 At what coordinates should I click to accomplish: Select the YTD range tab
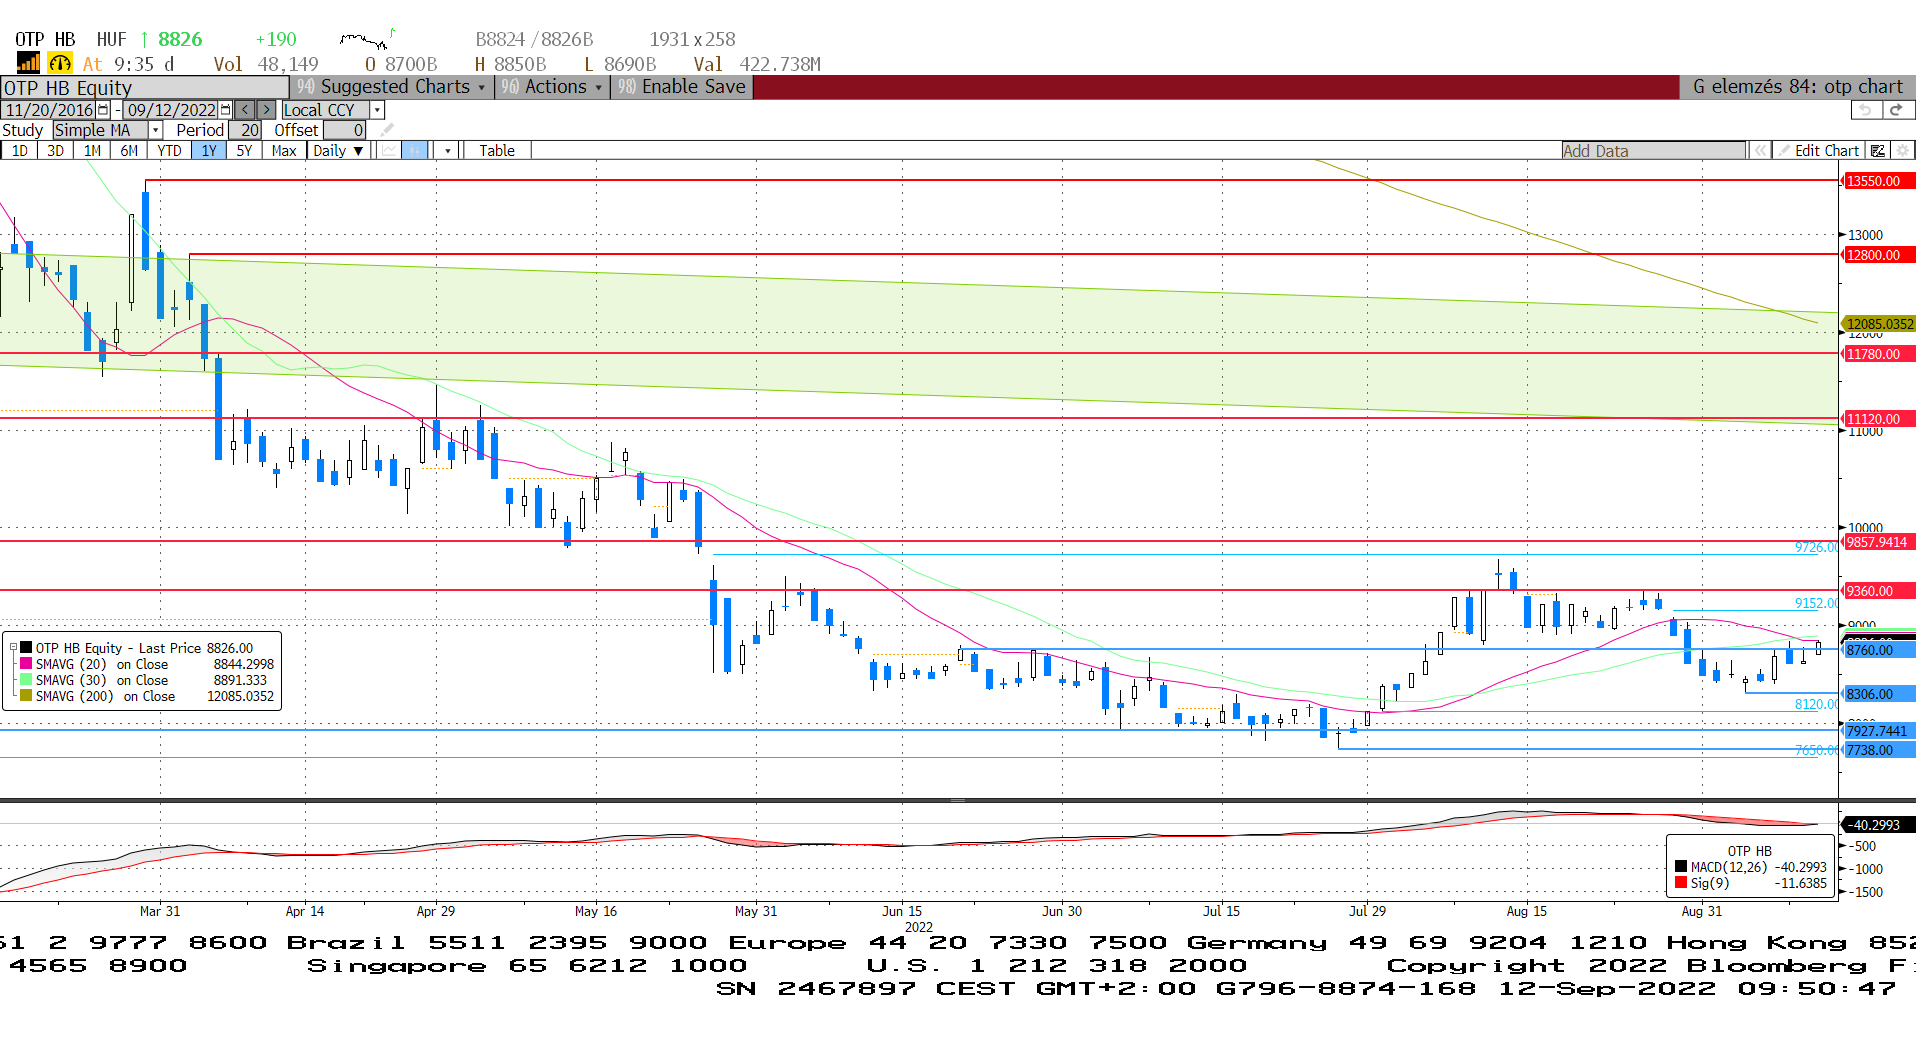170,151
